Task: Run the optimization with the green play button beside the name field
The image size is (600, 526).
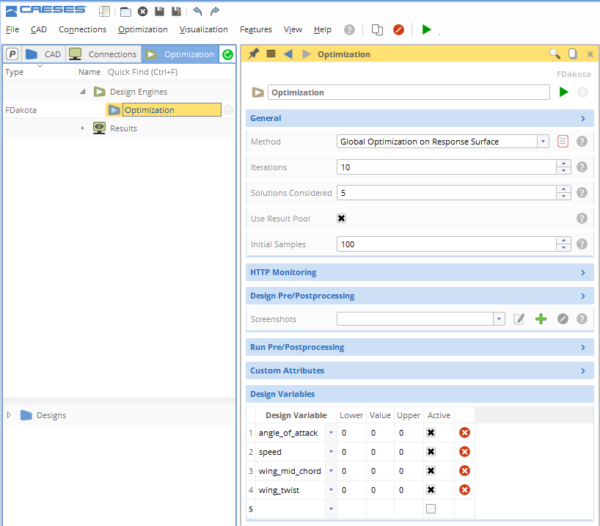Action: 564,92
